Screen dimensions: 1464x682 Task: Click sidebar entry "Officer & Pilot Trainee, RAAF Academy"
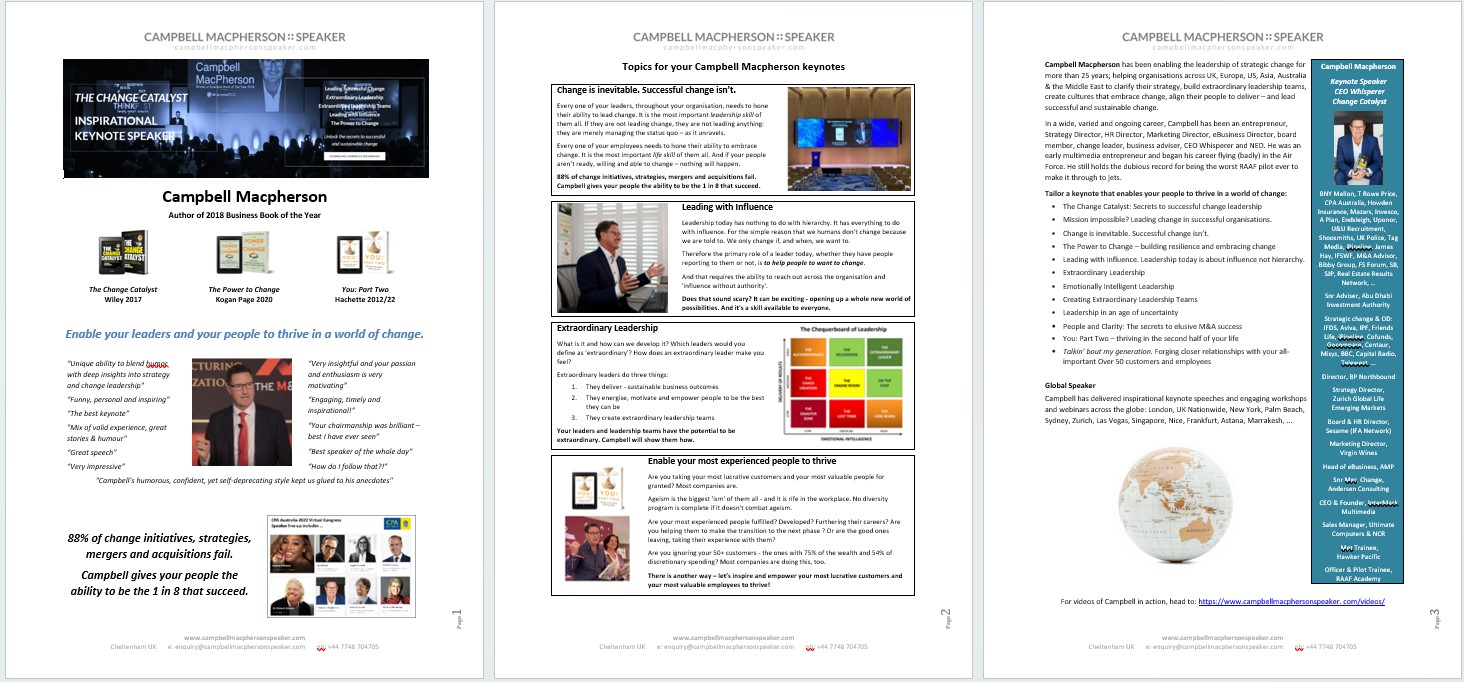coord(1358,574)
